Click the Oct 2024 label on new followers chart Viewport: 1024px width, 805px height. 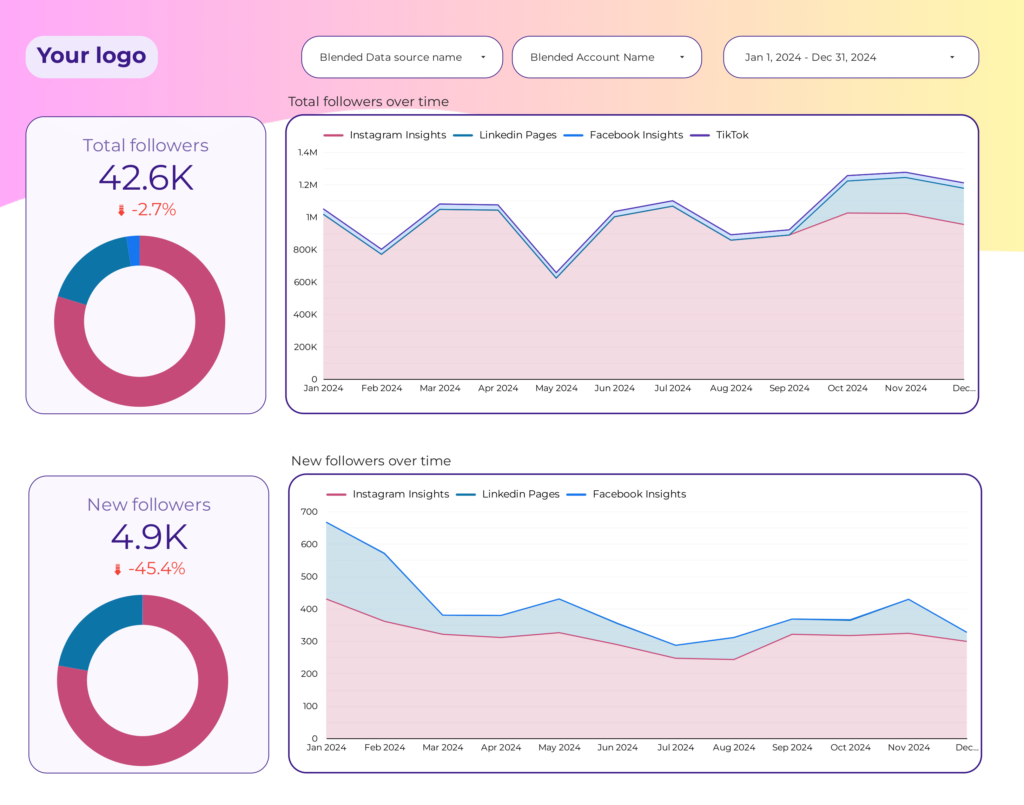coord(850,747)
